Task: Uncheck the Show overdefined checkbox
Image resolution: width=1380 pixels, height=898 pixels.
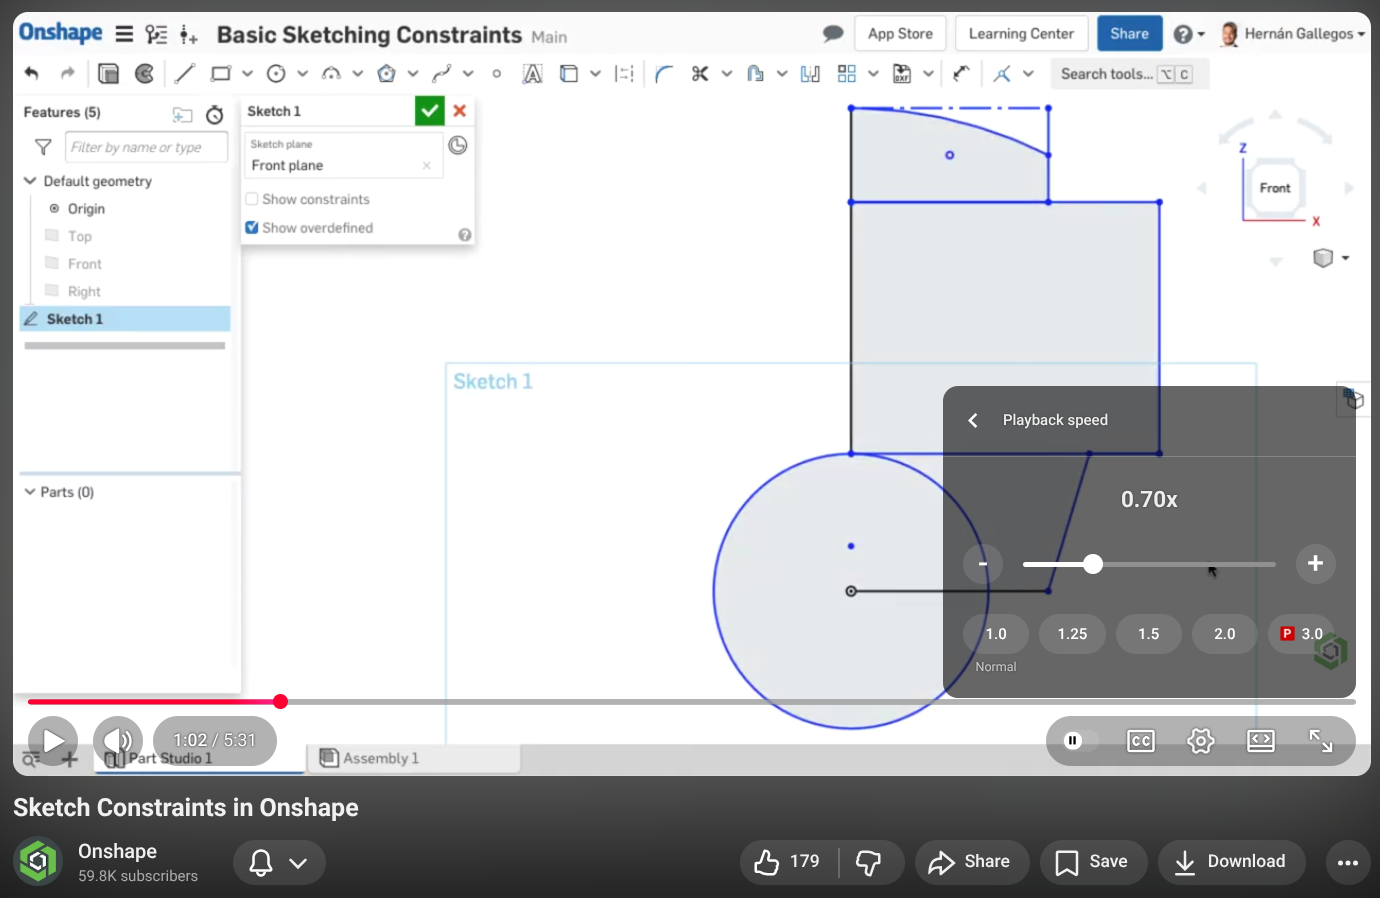Action: 252,227
